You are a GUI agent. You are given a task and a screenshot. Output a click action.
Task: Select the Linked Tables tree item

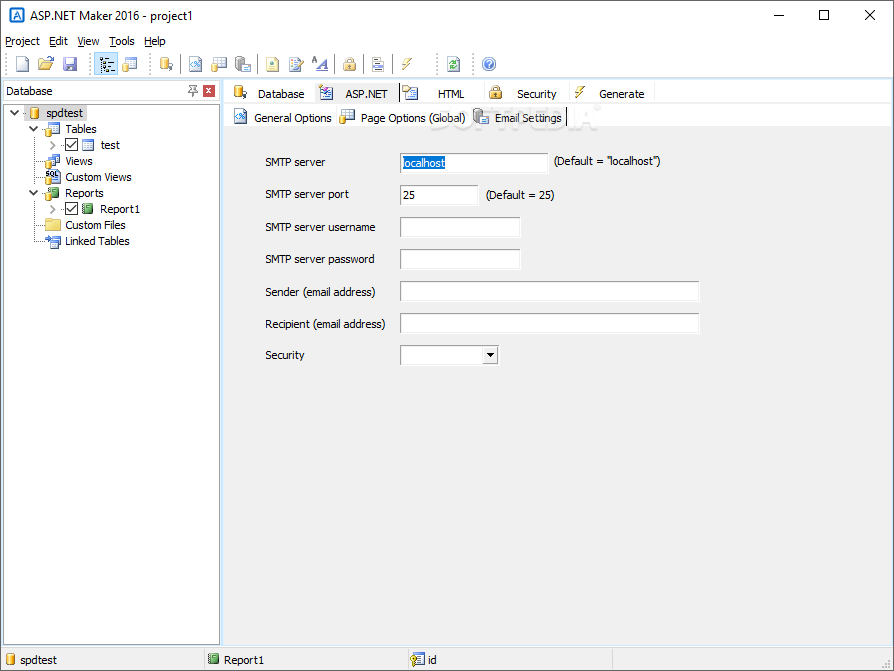[97, 241]
